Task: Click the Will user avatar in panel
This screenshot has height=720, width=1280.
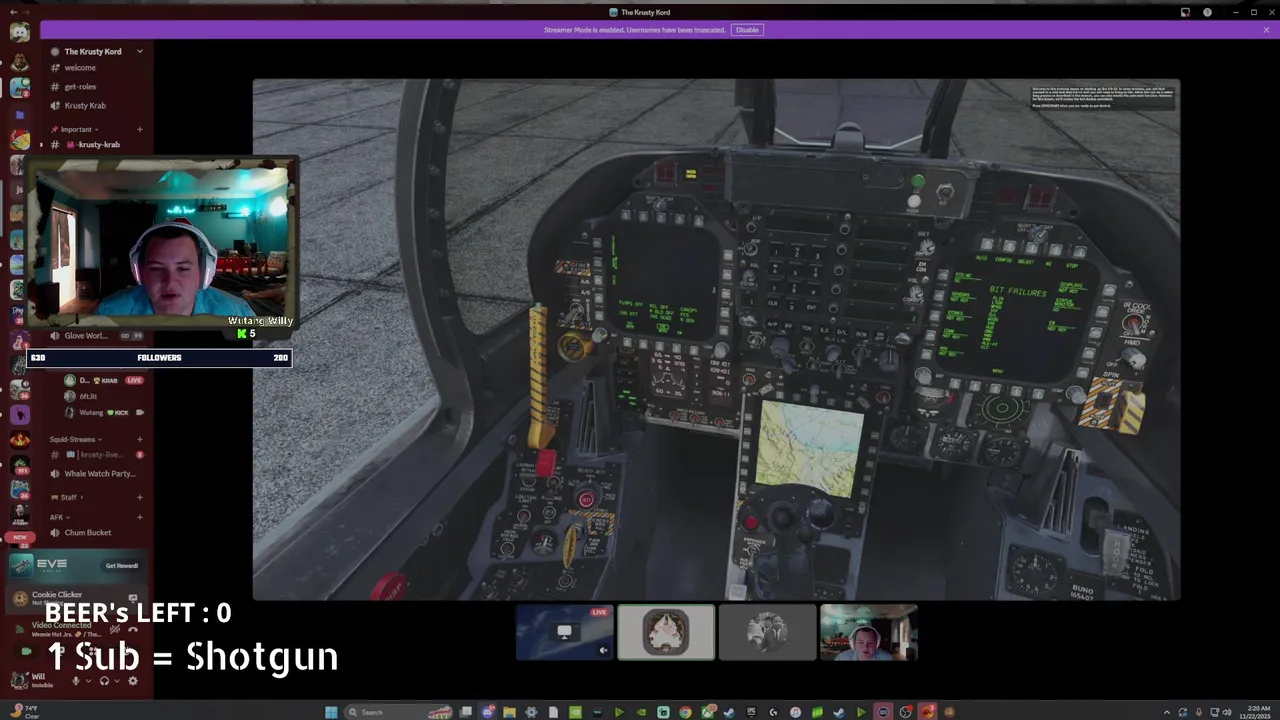Action: (19, 680)
